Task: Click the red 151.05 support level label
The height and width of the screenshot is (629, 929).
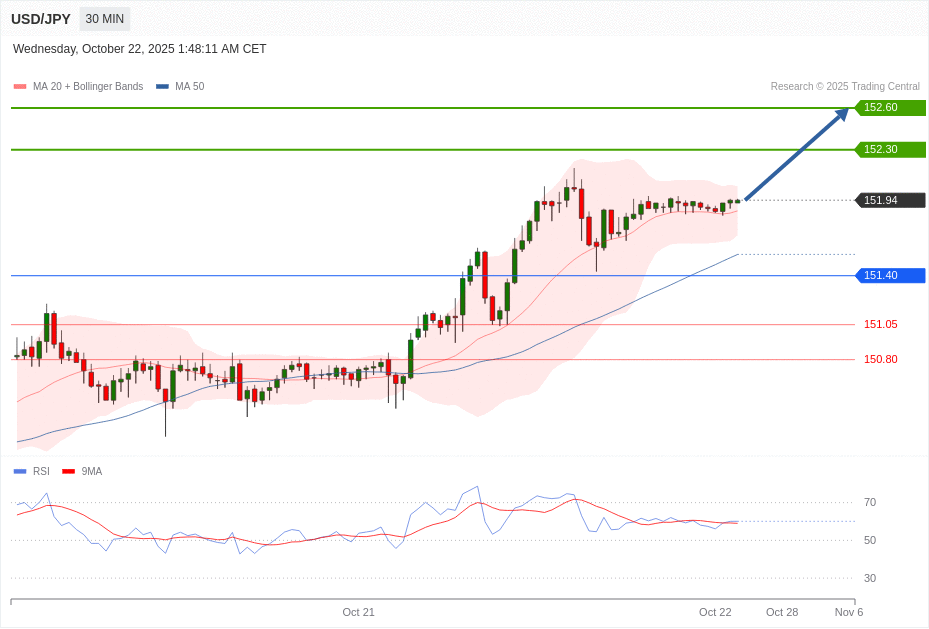Action: click(x=880, y=324)
